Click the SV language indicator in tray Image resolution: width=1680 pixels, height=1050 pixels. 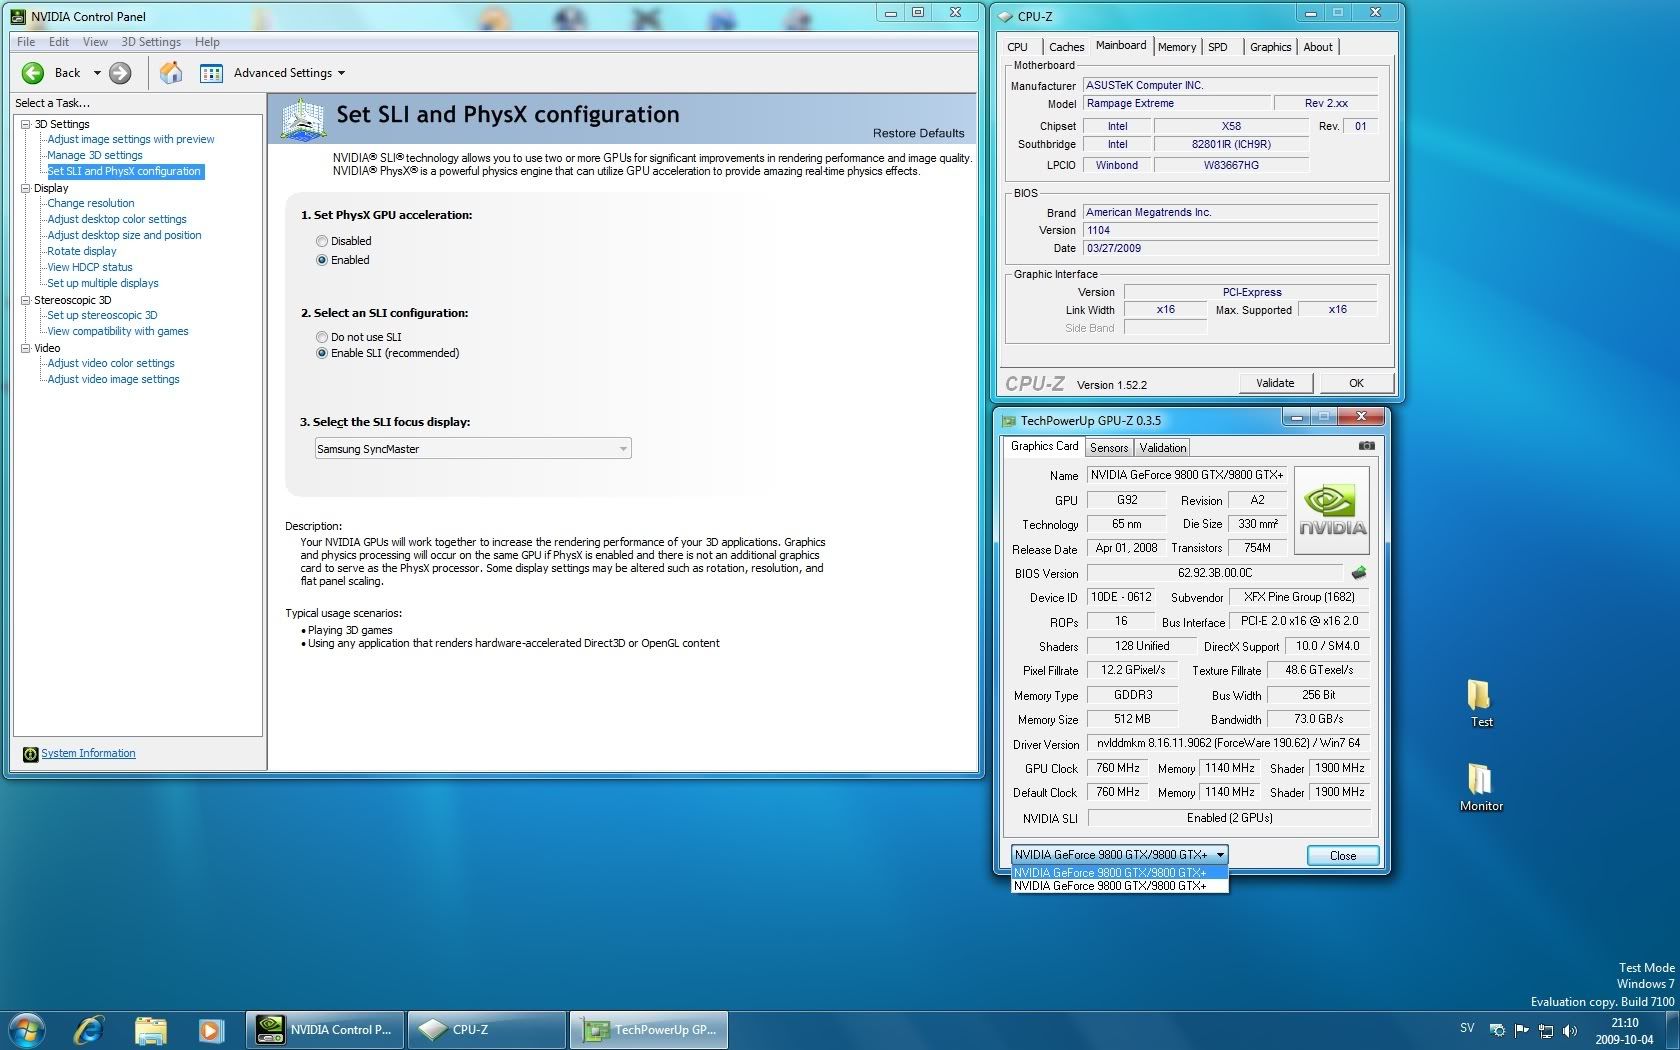[x=1467, y=1028]
